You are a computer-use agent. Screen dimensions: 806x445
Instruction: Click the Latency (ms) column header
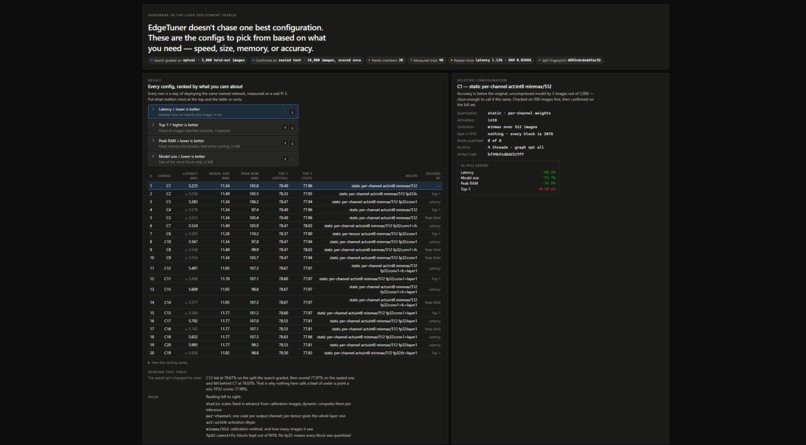[190, 176]
